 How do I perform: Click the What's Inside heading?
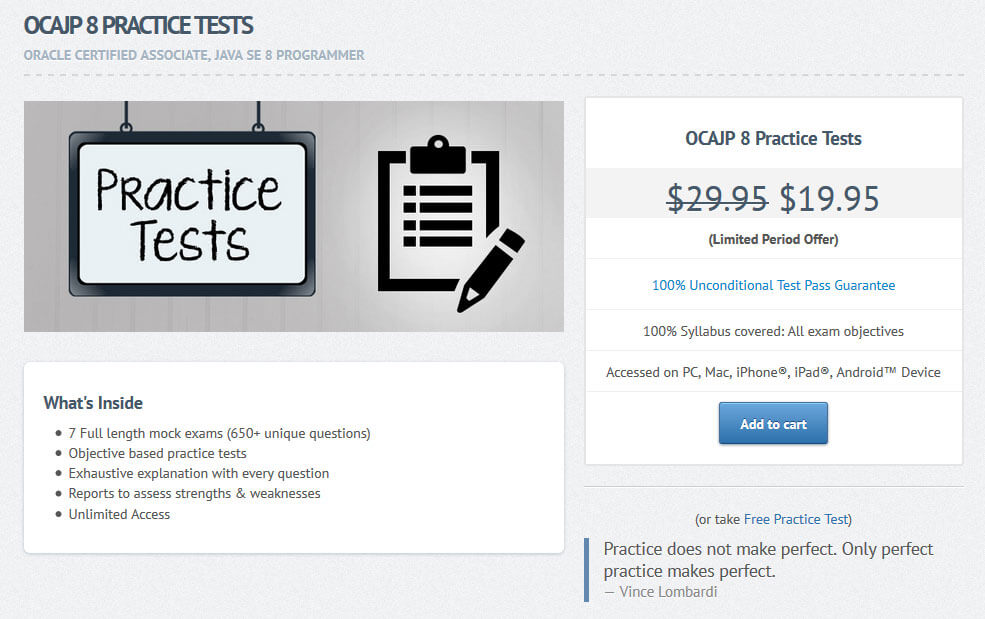tap(93, 403)
